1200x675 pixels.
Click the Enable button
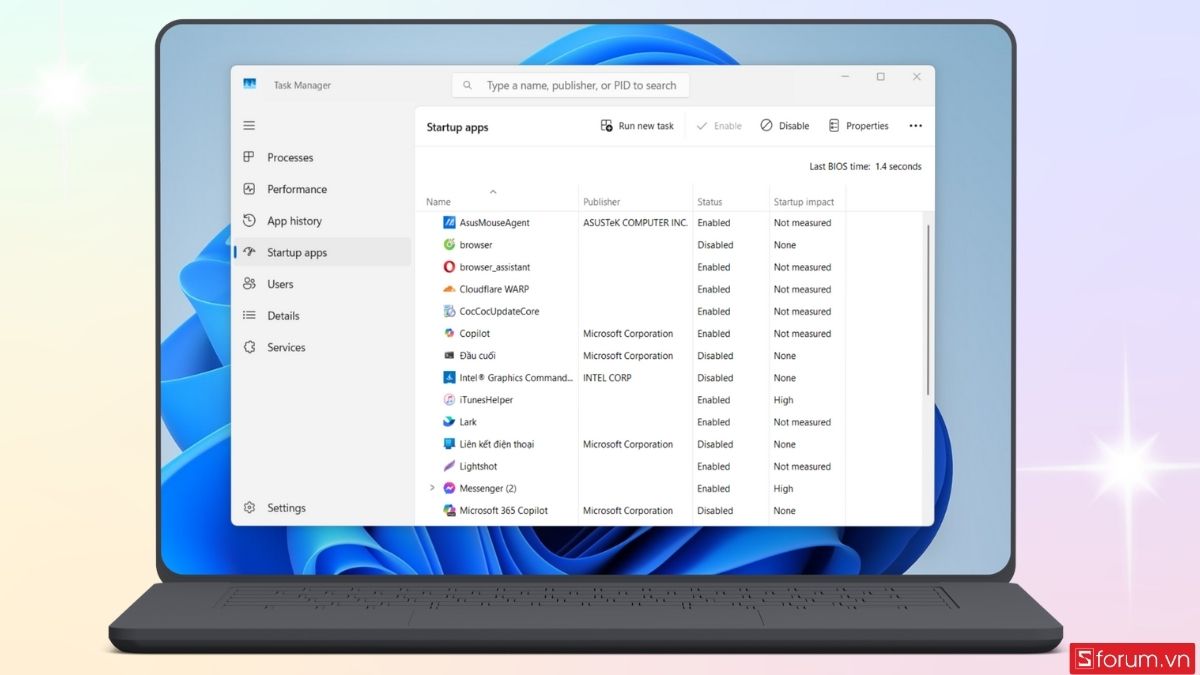pos(719,126)
